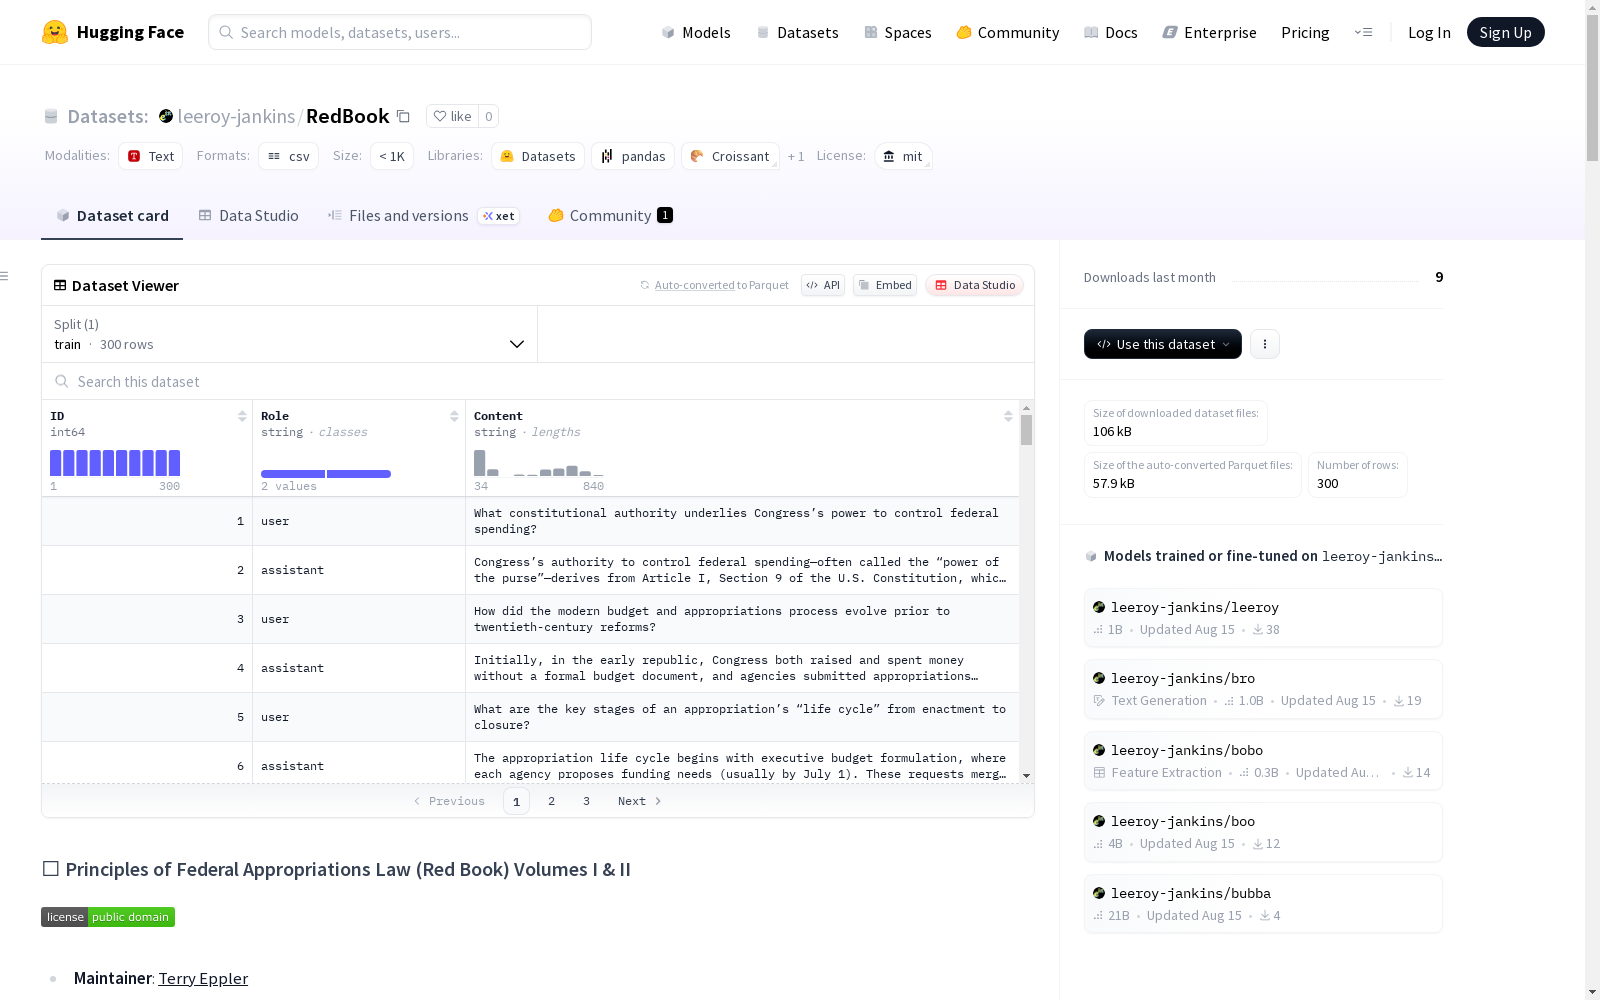Open the Terry Eppler maintainer link
1600x1000 pixels.
point(203,978)
